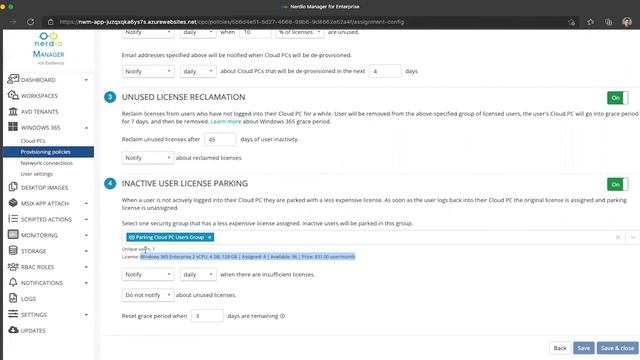Select Provisioning policies menu item
Viewport: 640px width, 360px height.
(48, 152)
